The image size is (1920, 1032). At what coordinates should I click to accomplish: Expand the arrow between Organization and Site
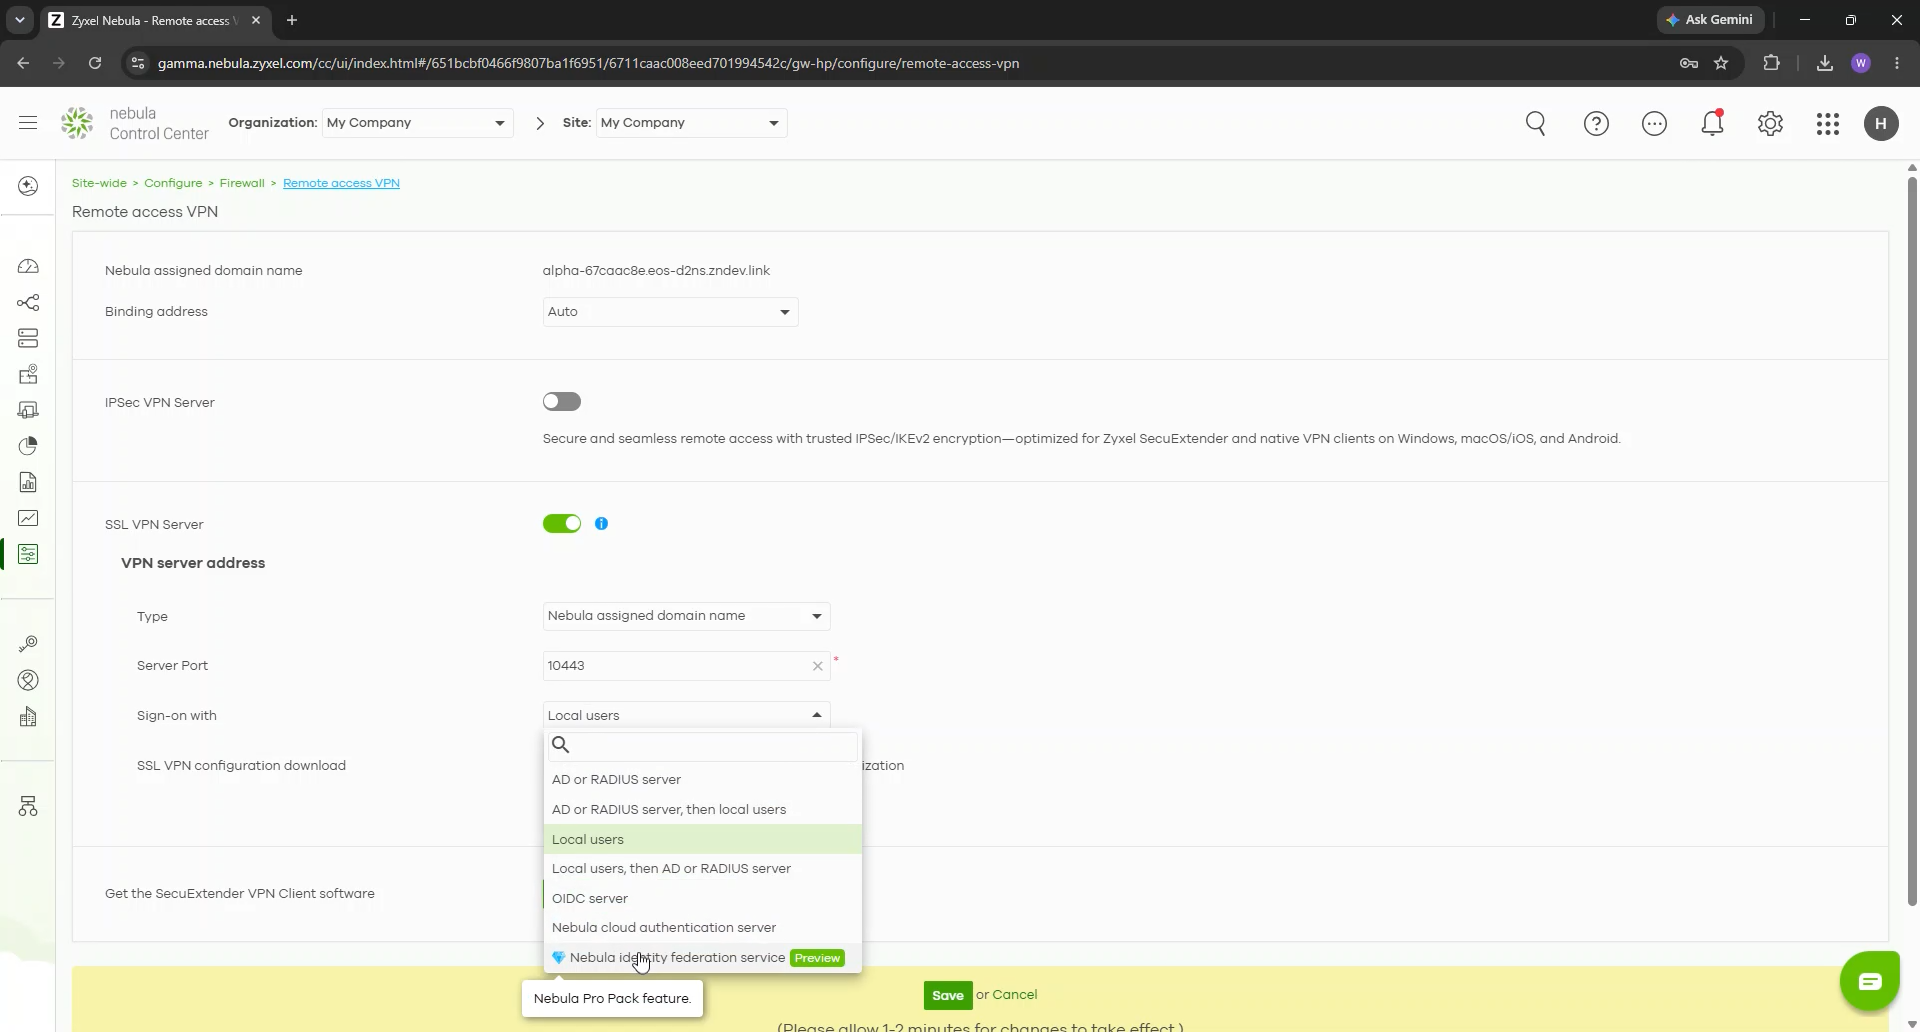[540, 123]
